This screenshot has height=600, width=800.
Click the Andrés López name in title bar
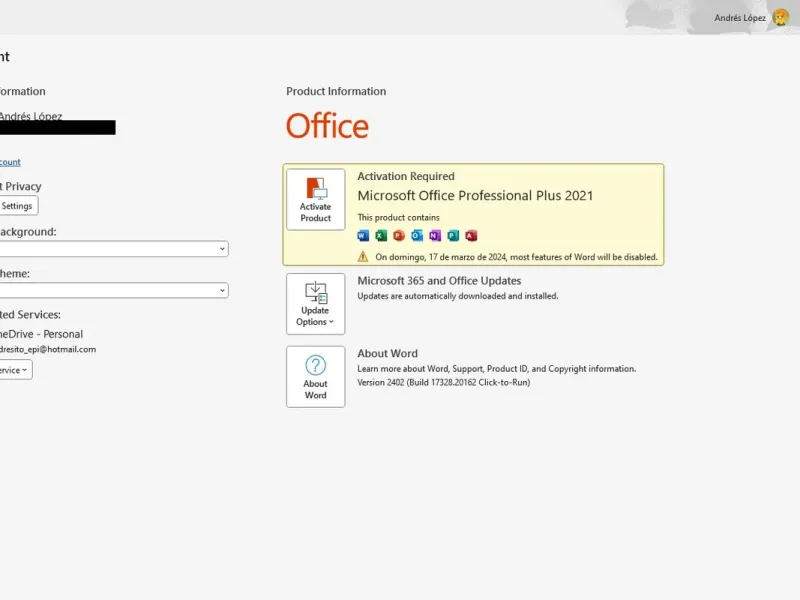click(740, 18)
